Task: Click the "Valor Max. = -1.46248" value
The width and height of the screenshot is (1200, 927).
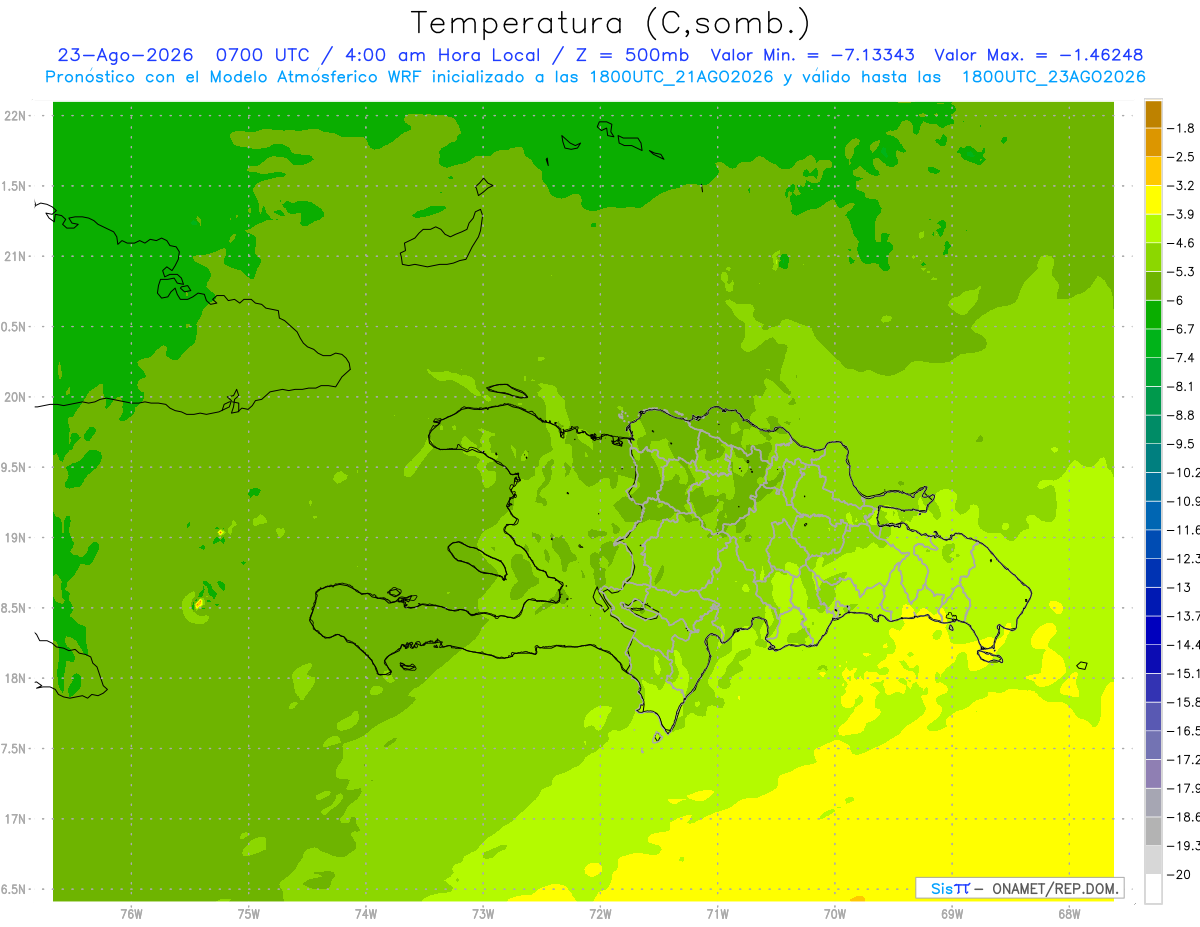Action: [1038, 55]
